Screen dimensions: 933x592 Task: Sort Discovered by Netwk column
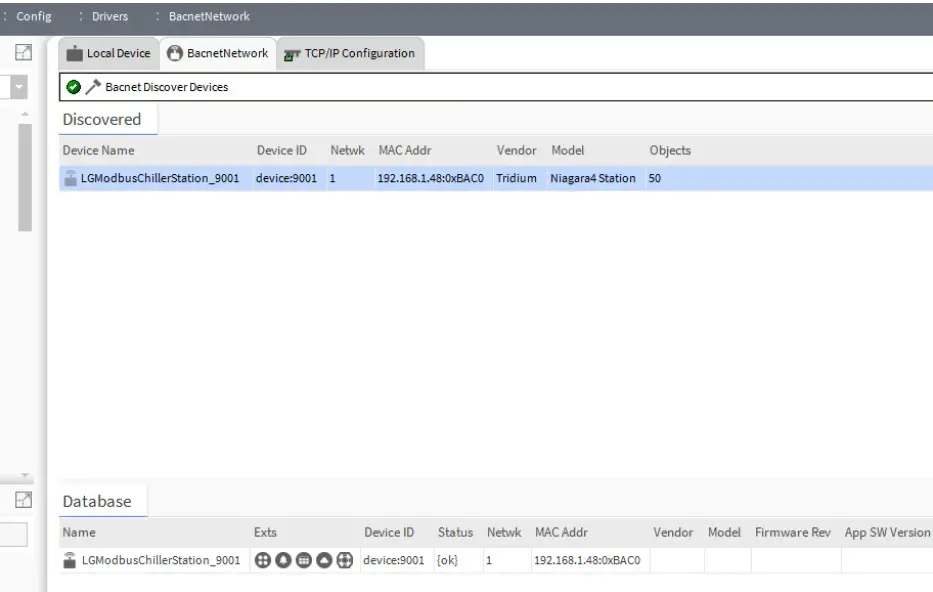[347, 151]
